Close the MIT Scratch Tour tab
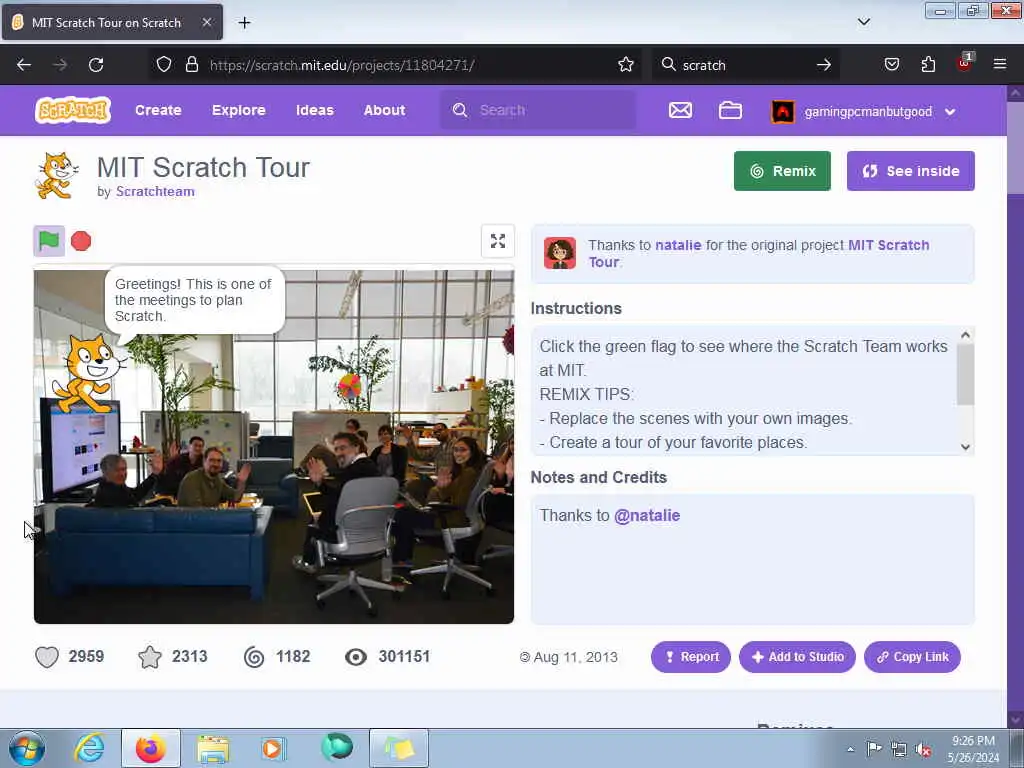This screenshot has height=768, width=1024. [x=206, y=22]
